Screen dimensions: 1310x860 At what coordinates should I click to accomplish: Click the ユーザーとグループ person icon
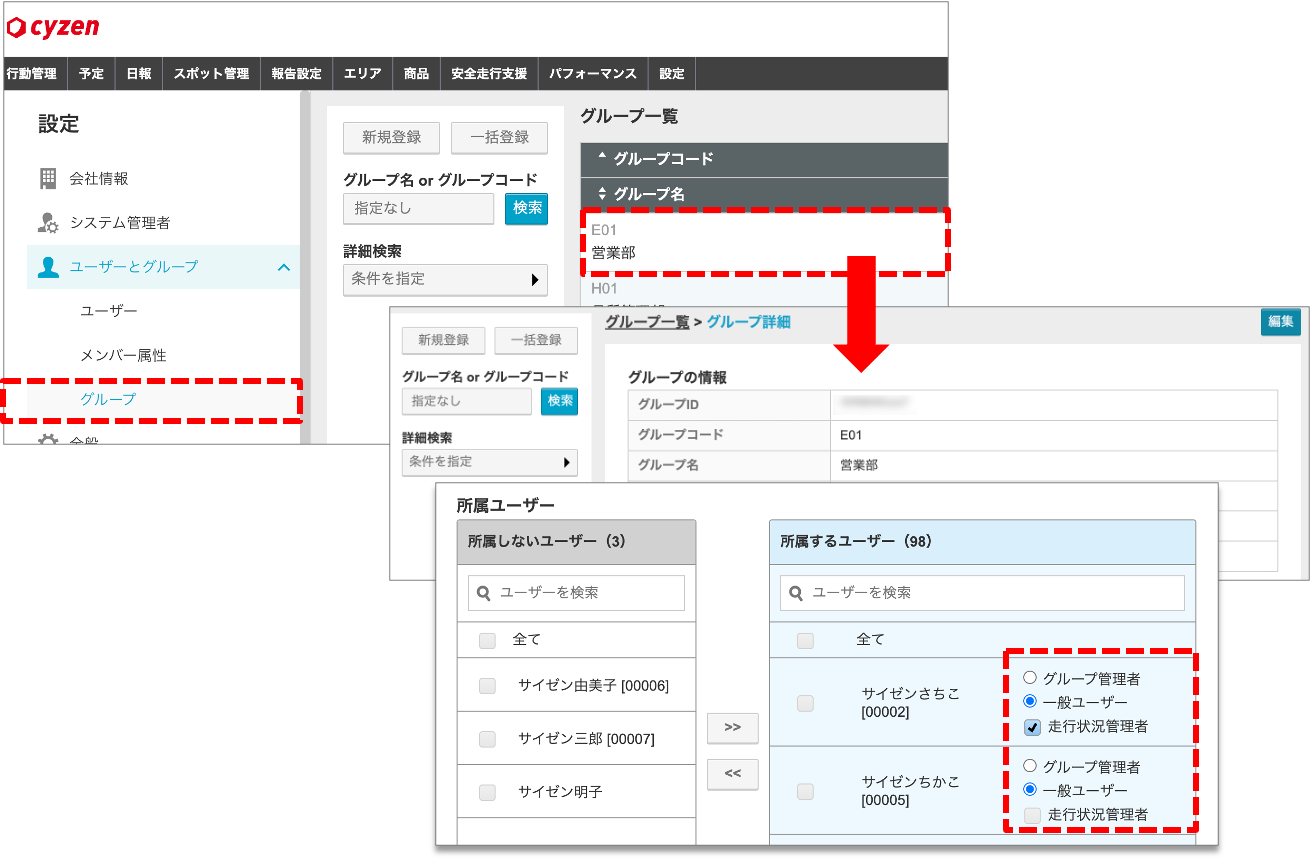[x=48, y=267]
